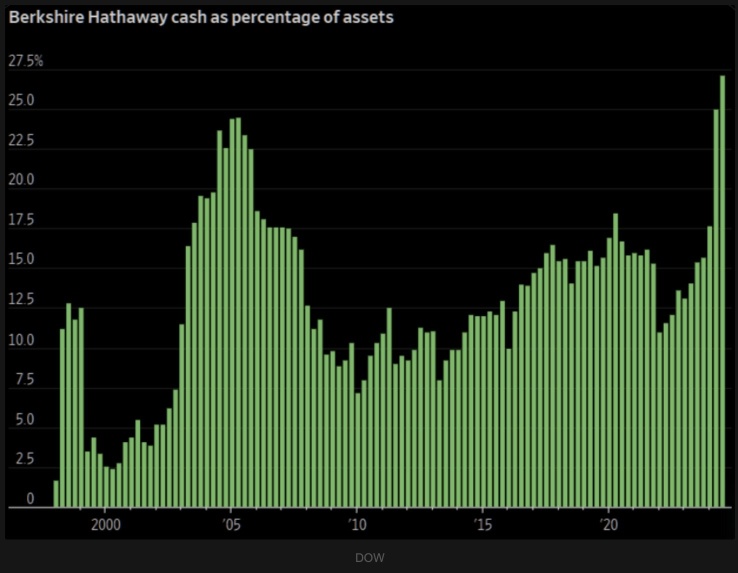
Task: Select the 7.5 y-axis label
Action: [23, 380]
